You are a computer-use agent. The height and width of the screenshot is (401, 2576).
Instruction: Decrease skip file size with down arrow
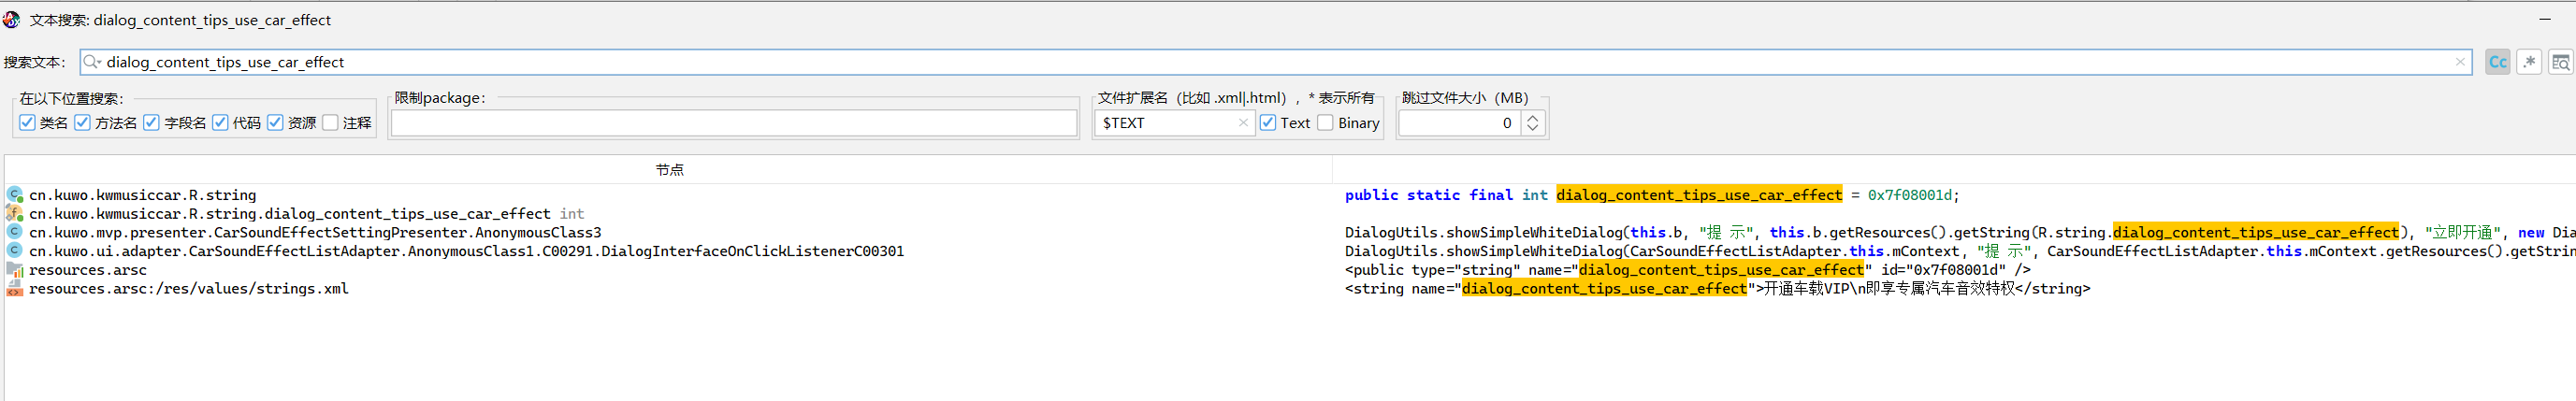tap(1532, 129)
